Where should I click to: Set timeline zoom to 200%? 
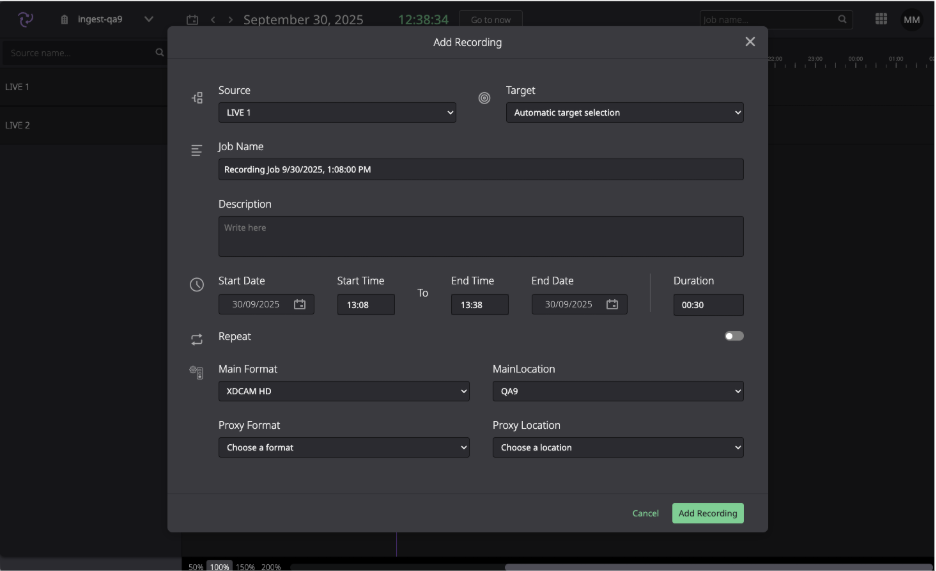click(271, 566)
